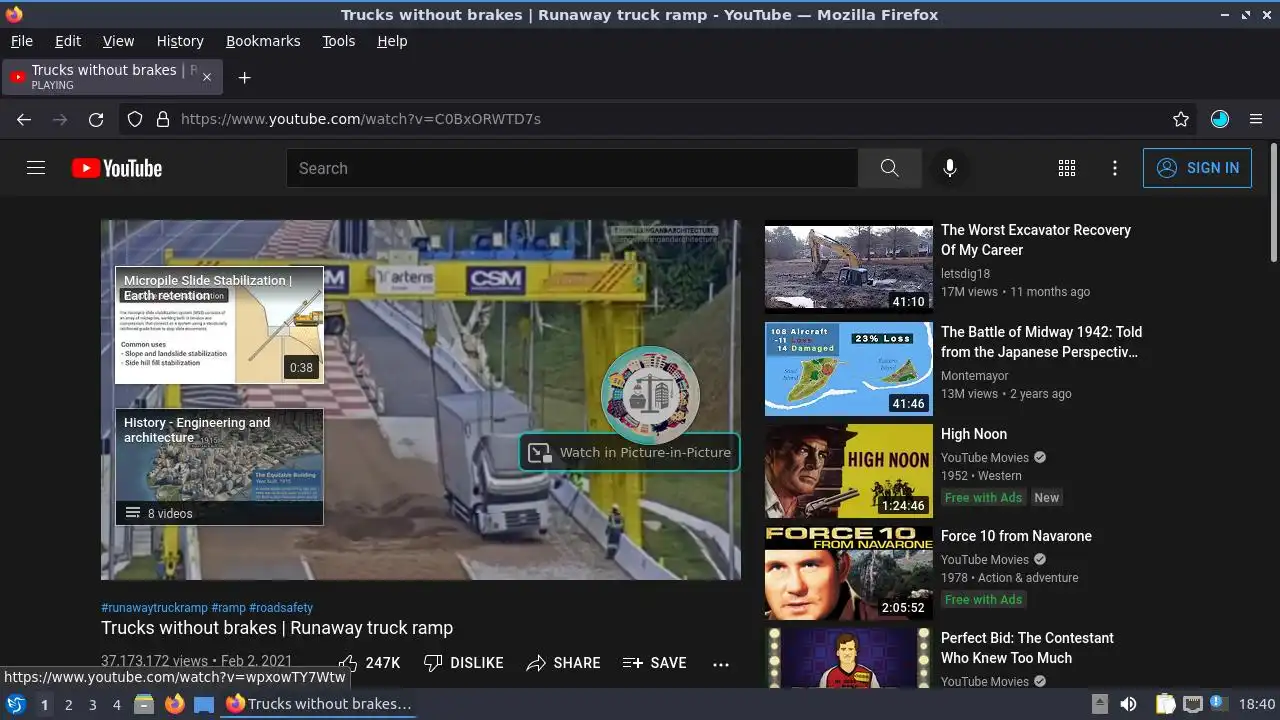Open a new tab with plus button
1280x720 pixels.
tap(244, 77)
